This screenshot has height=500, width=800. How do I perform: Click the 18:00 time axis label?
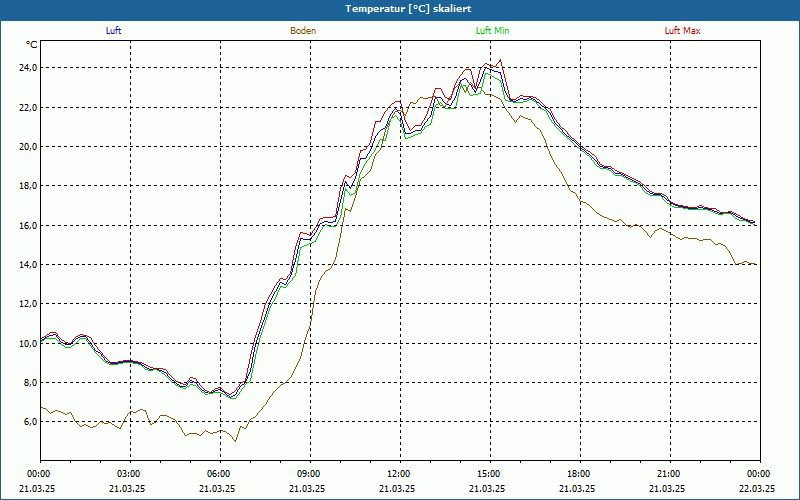580,474
